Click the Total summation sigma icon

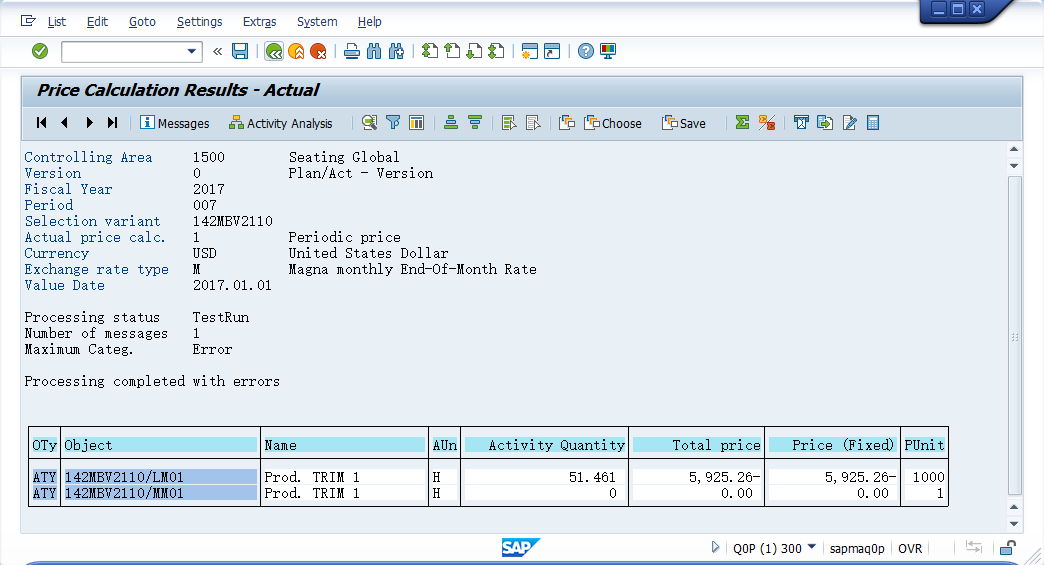742,122
